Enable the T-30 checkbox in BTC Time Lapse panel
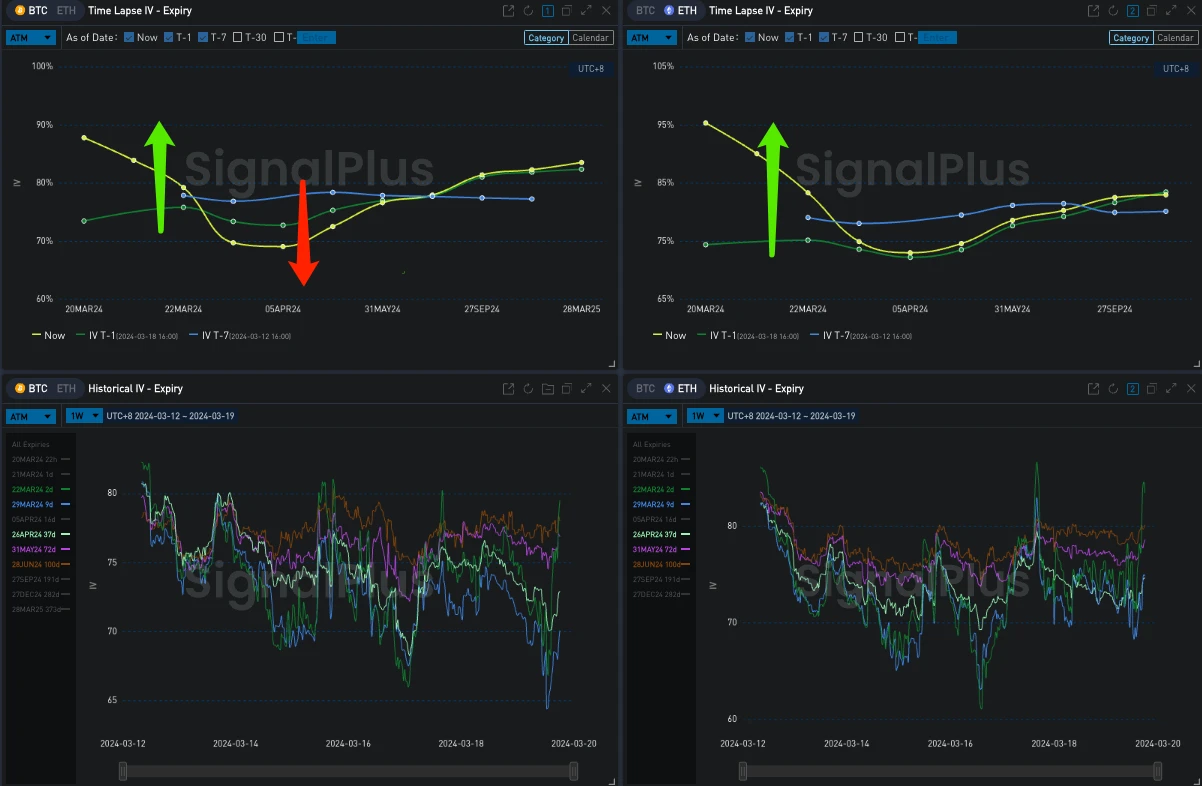The image size is (1202, 786). pyautogui.click(x=238, y=38)
